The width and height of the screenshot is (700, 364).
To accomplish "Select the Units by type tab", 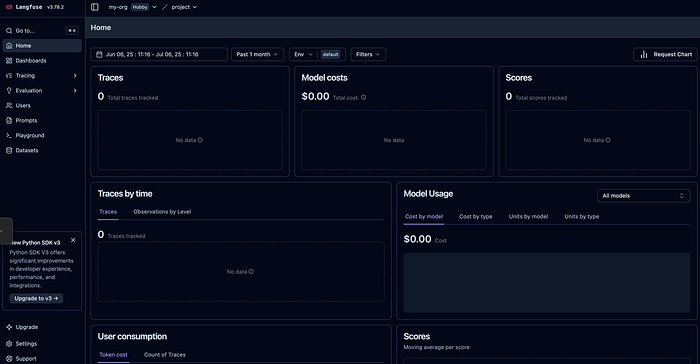I will (581, 217).
